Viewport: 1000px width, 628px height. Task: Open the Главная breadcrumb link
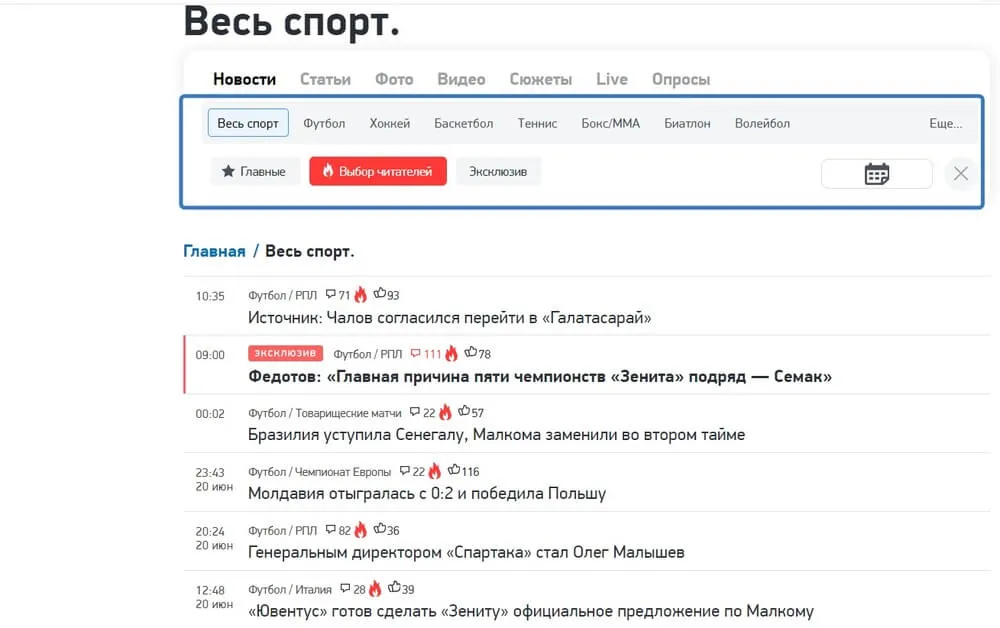click(x=213, y=251)
